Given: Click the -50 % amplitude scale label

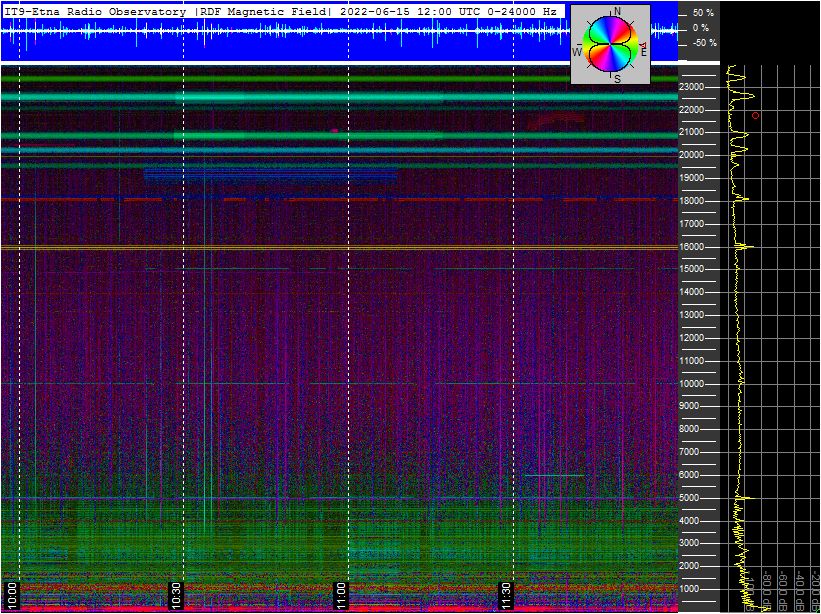Looking at the screenshot, I should tap(703, 43).
